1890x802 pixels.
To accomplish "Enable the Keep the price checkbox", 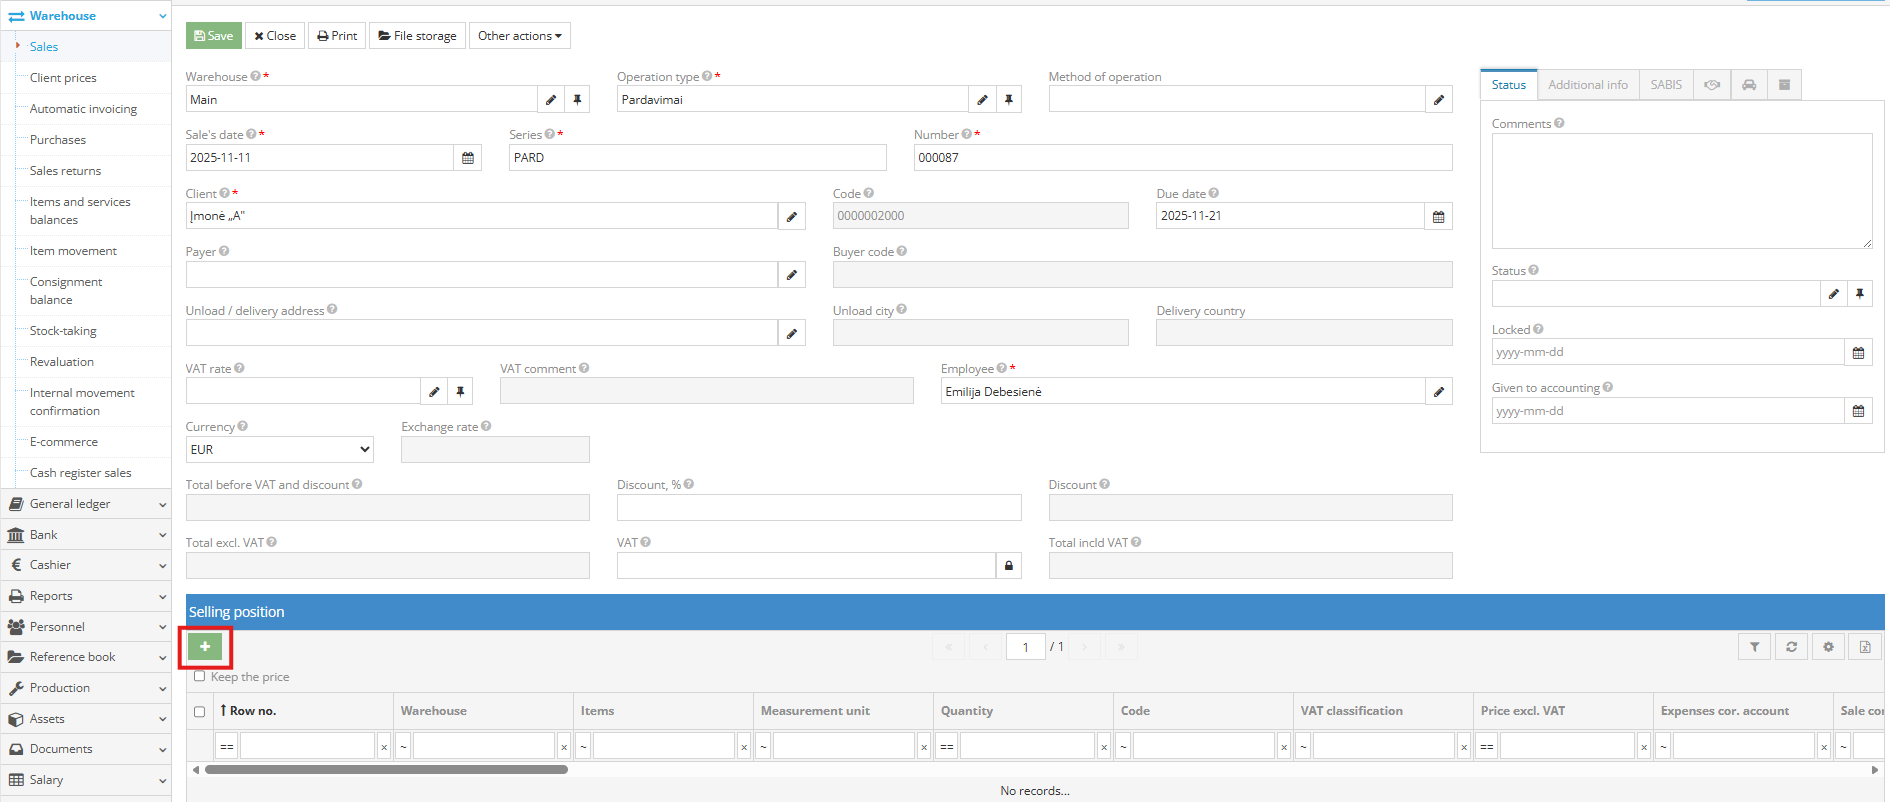I will coord(200,677).
